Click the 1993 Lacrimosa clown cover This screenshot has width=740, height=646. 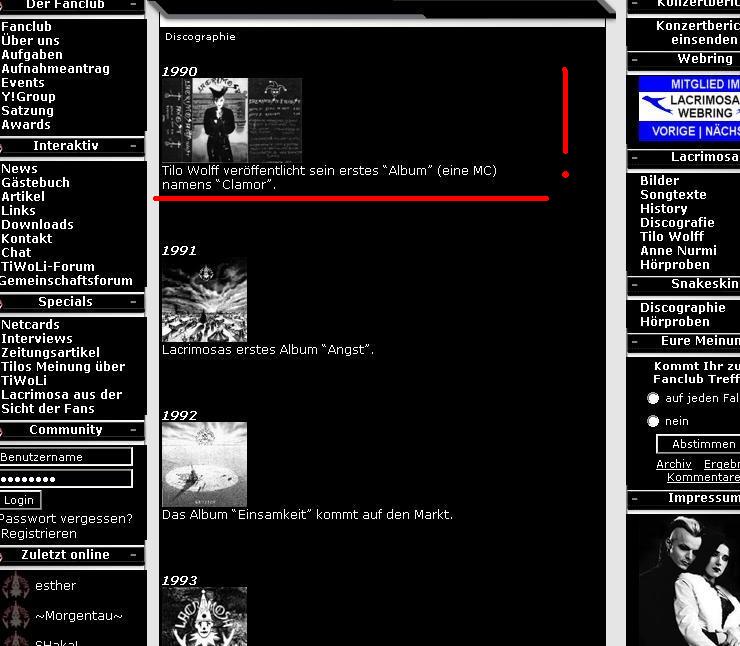tap(204, 616)
